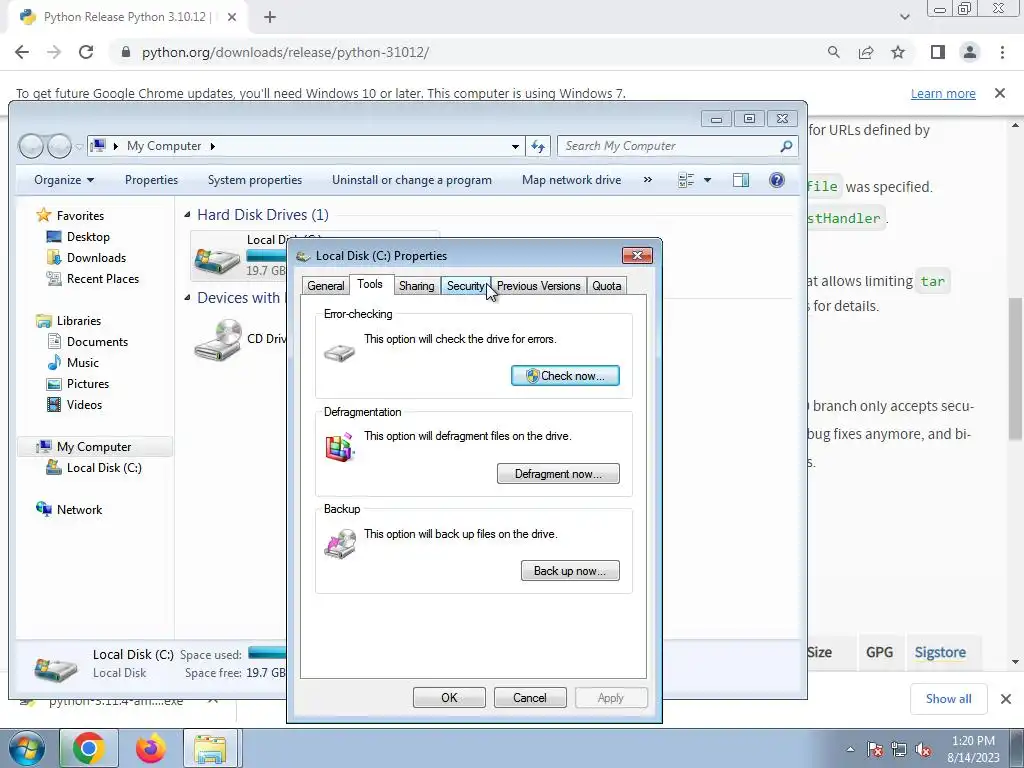Open the Windows Start menu
This screenshot has height=768, width=1024.
26,748
